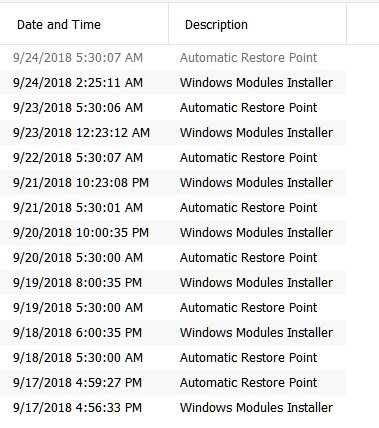Viewport: 379px width, 428px height.
Task: Select the 9/19/2018 5:30:00 AM row
Action: click(173, 308)
